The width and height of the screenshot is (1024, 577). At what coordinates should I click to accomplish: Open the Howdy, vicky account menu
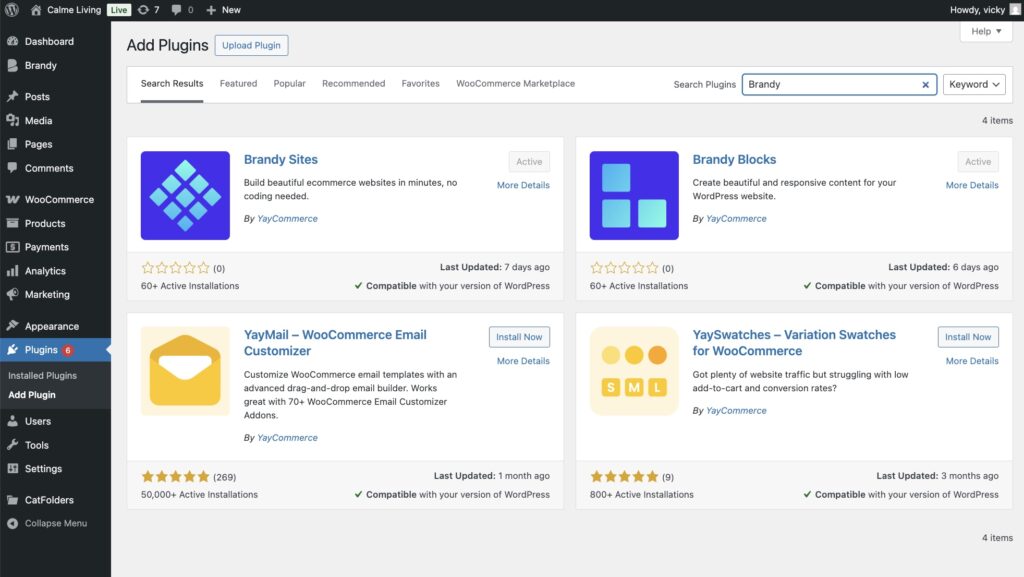(x=984, y=10)
